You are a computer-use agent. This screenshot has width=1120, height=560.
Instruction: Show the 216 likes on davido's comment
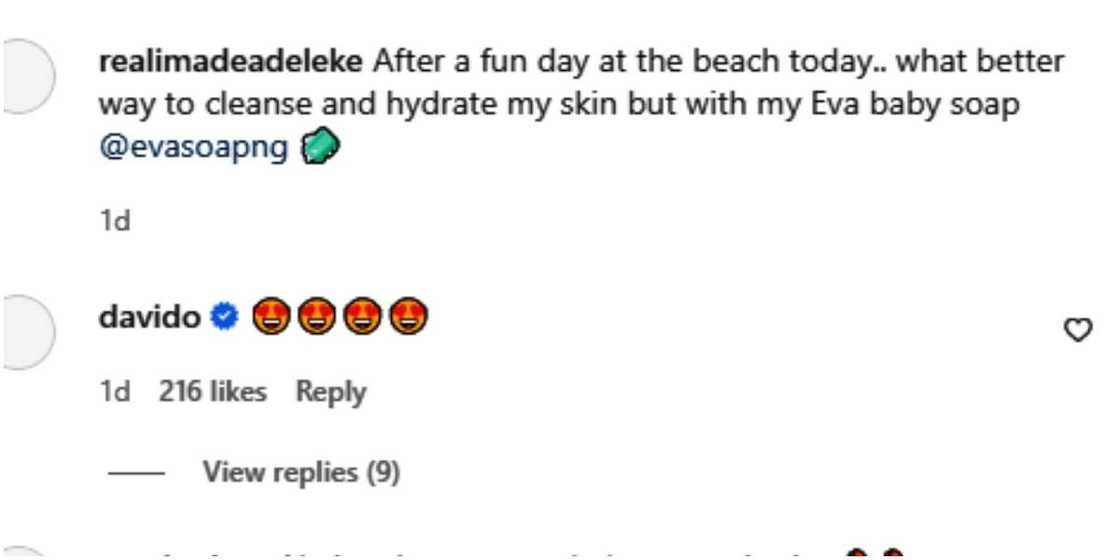click(213, 392)
